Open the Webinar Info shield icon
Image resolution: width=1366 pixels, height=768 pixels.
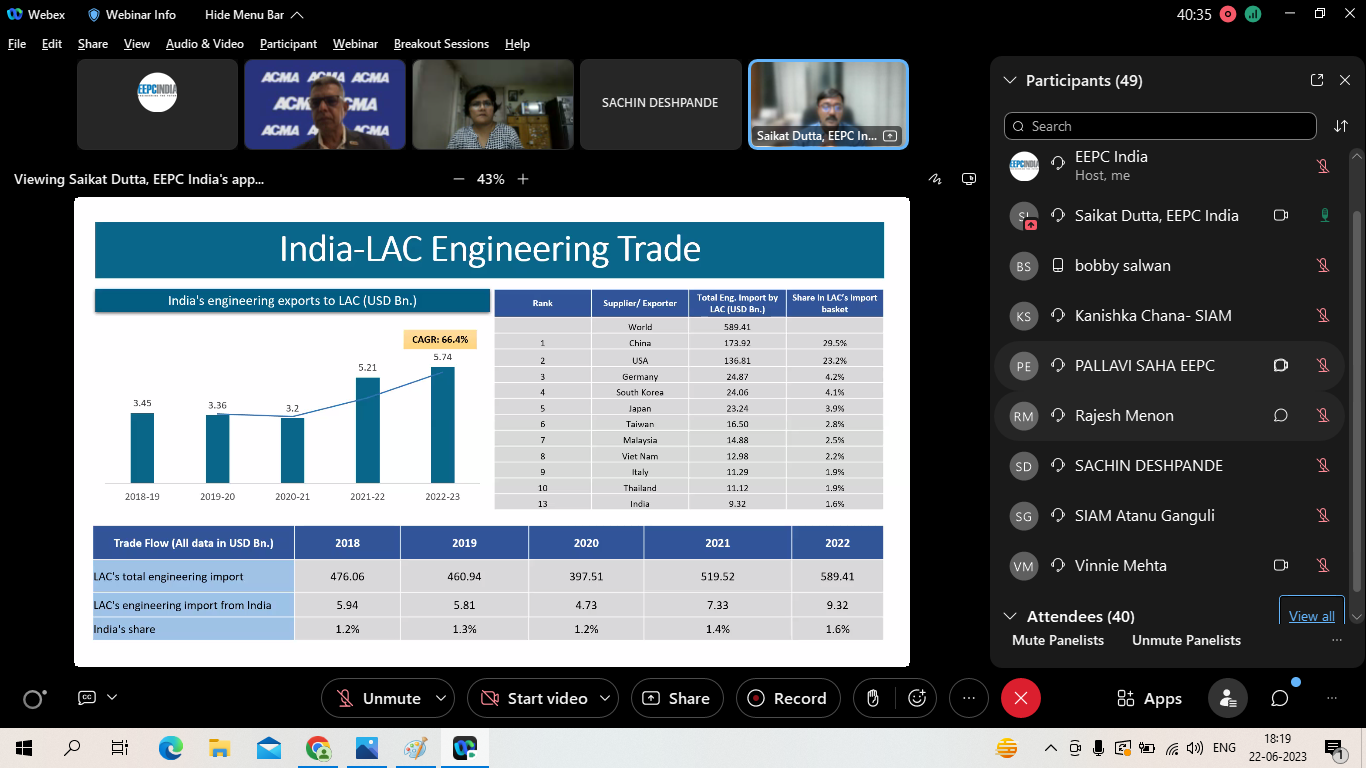(94, 15)
